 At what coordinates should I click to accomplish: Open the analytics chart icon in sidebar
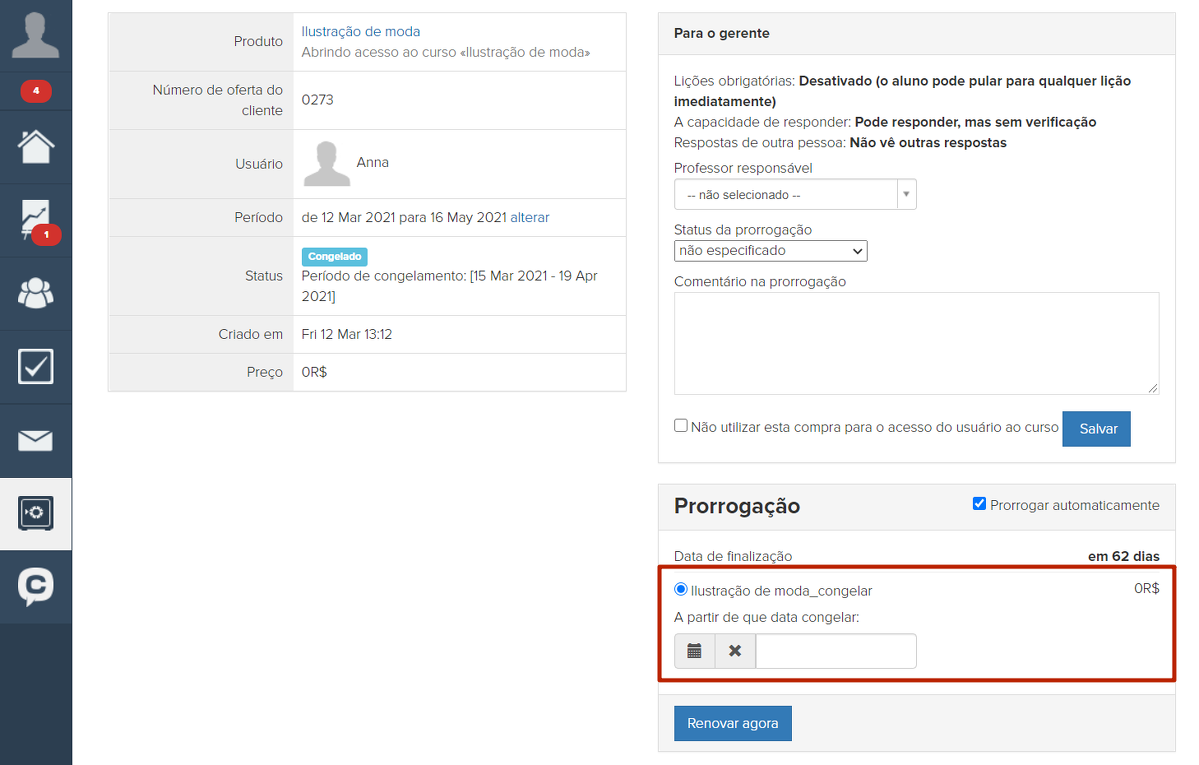(x=35, y=220)
